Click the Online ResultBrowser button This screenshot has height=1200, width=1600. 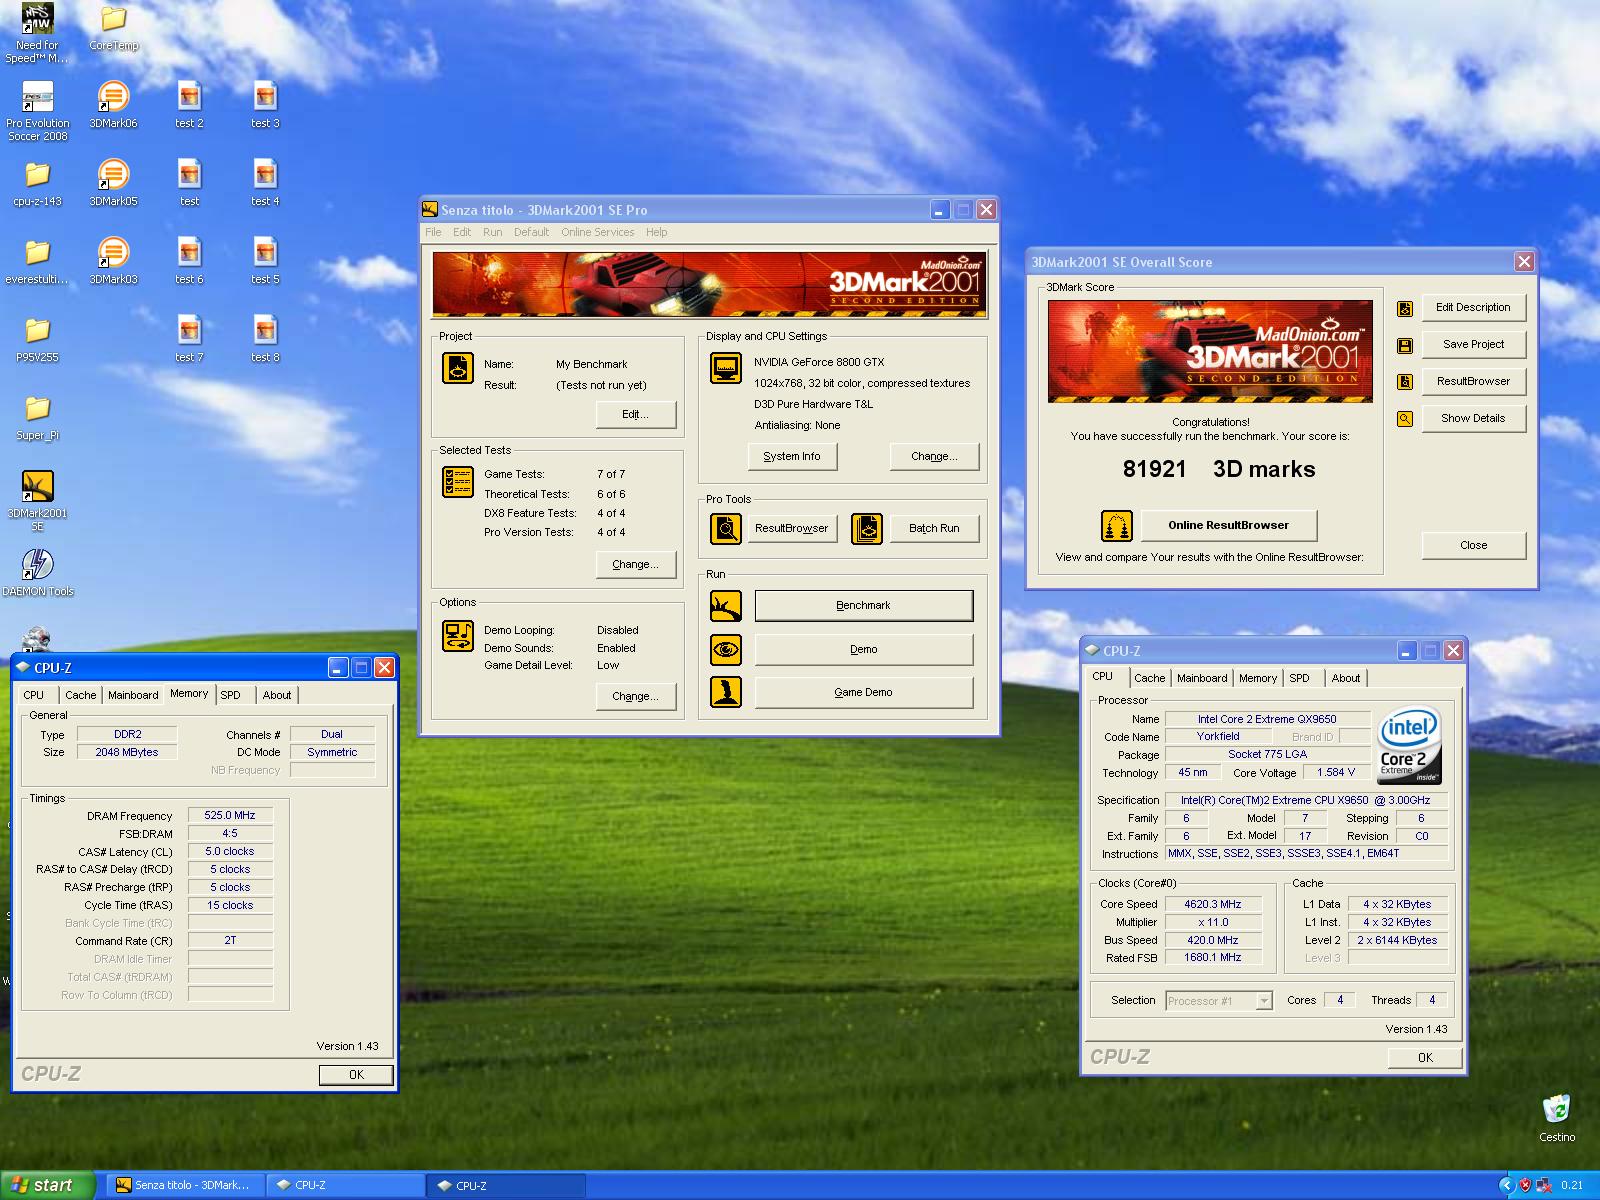point(1228,525)
